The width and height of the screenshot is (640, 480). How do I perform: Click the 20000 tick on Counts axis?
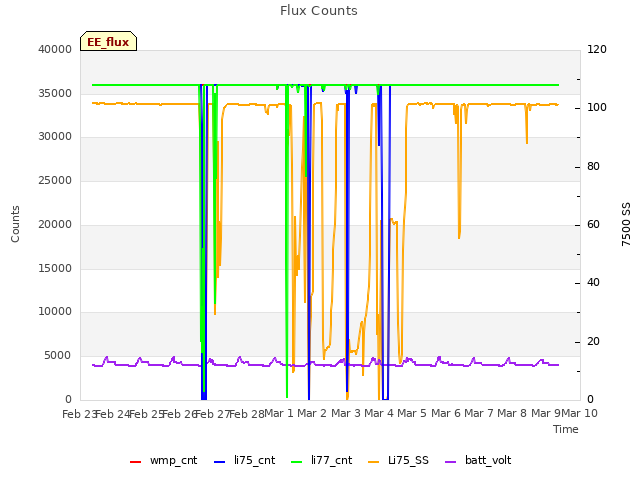(55, 224)
